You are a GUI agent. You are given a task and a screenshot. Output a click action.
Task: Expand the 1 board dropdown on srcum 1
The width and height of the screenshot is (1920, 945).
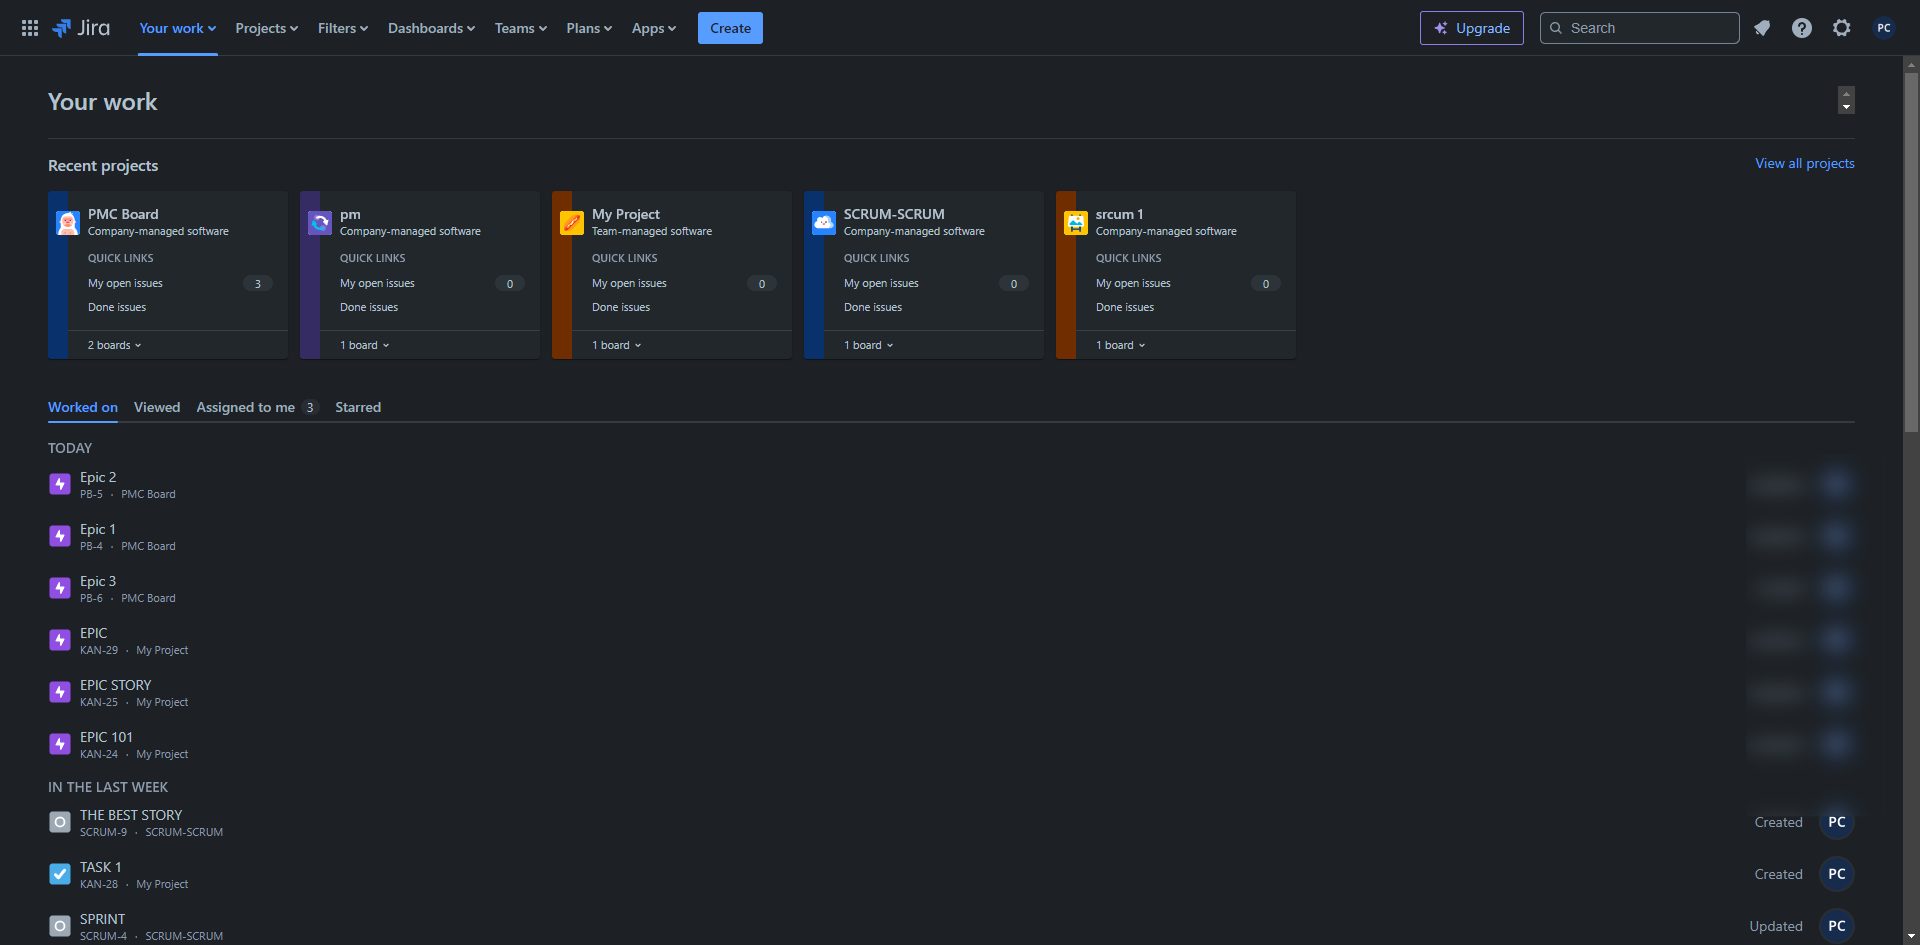1121,345
